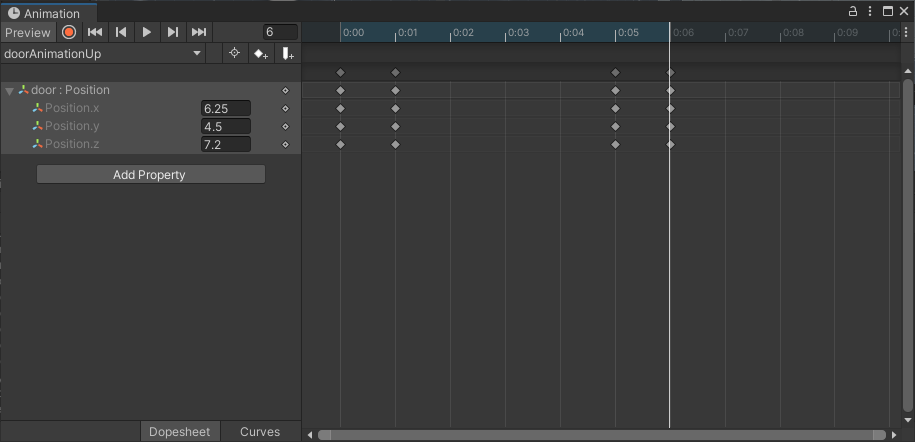This screenshot has width=915, height=442.
Task: Click the Add Property button
Action: click(x=150, y=175)
